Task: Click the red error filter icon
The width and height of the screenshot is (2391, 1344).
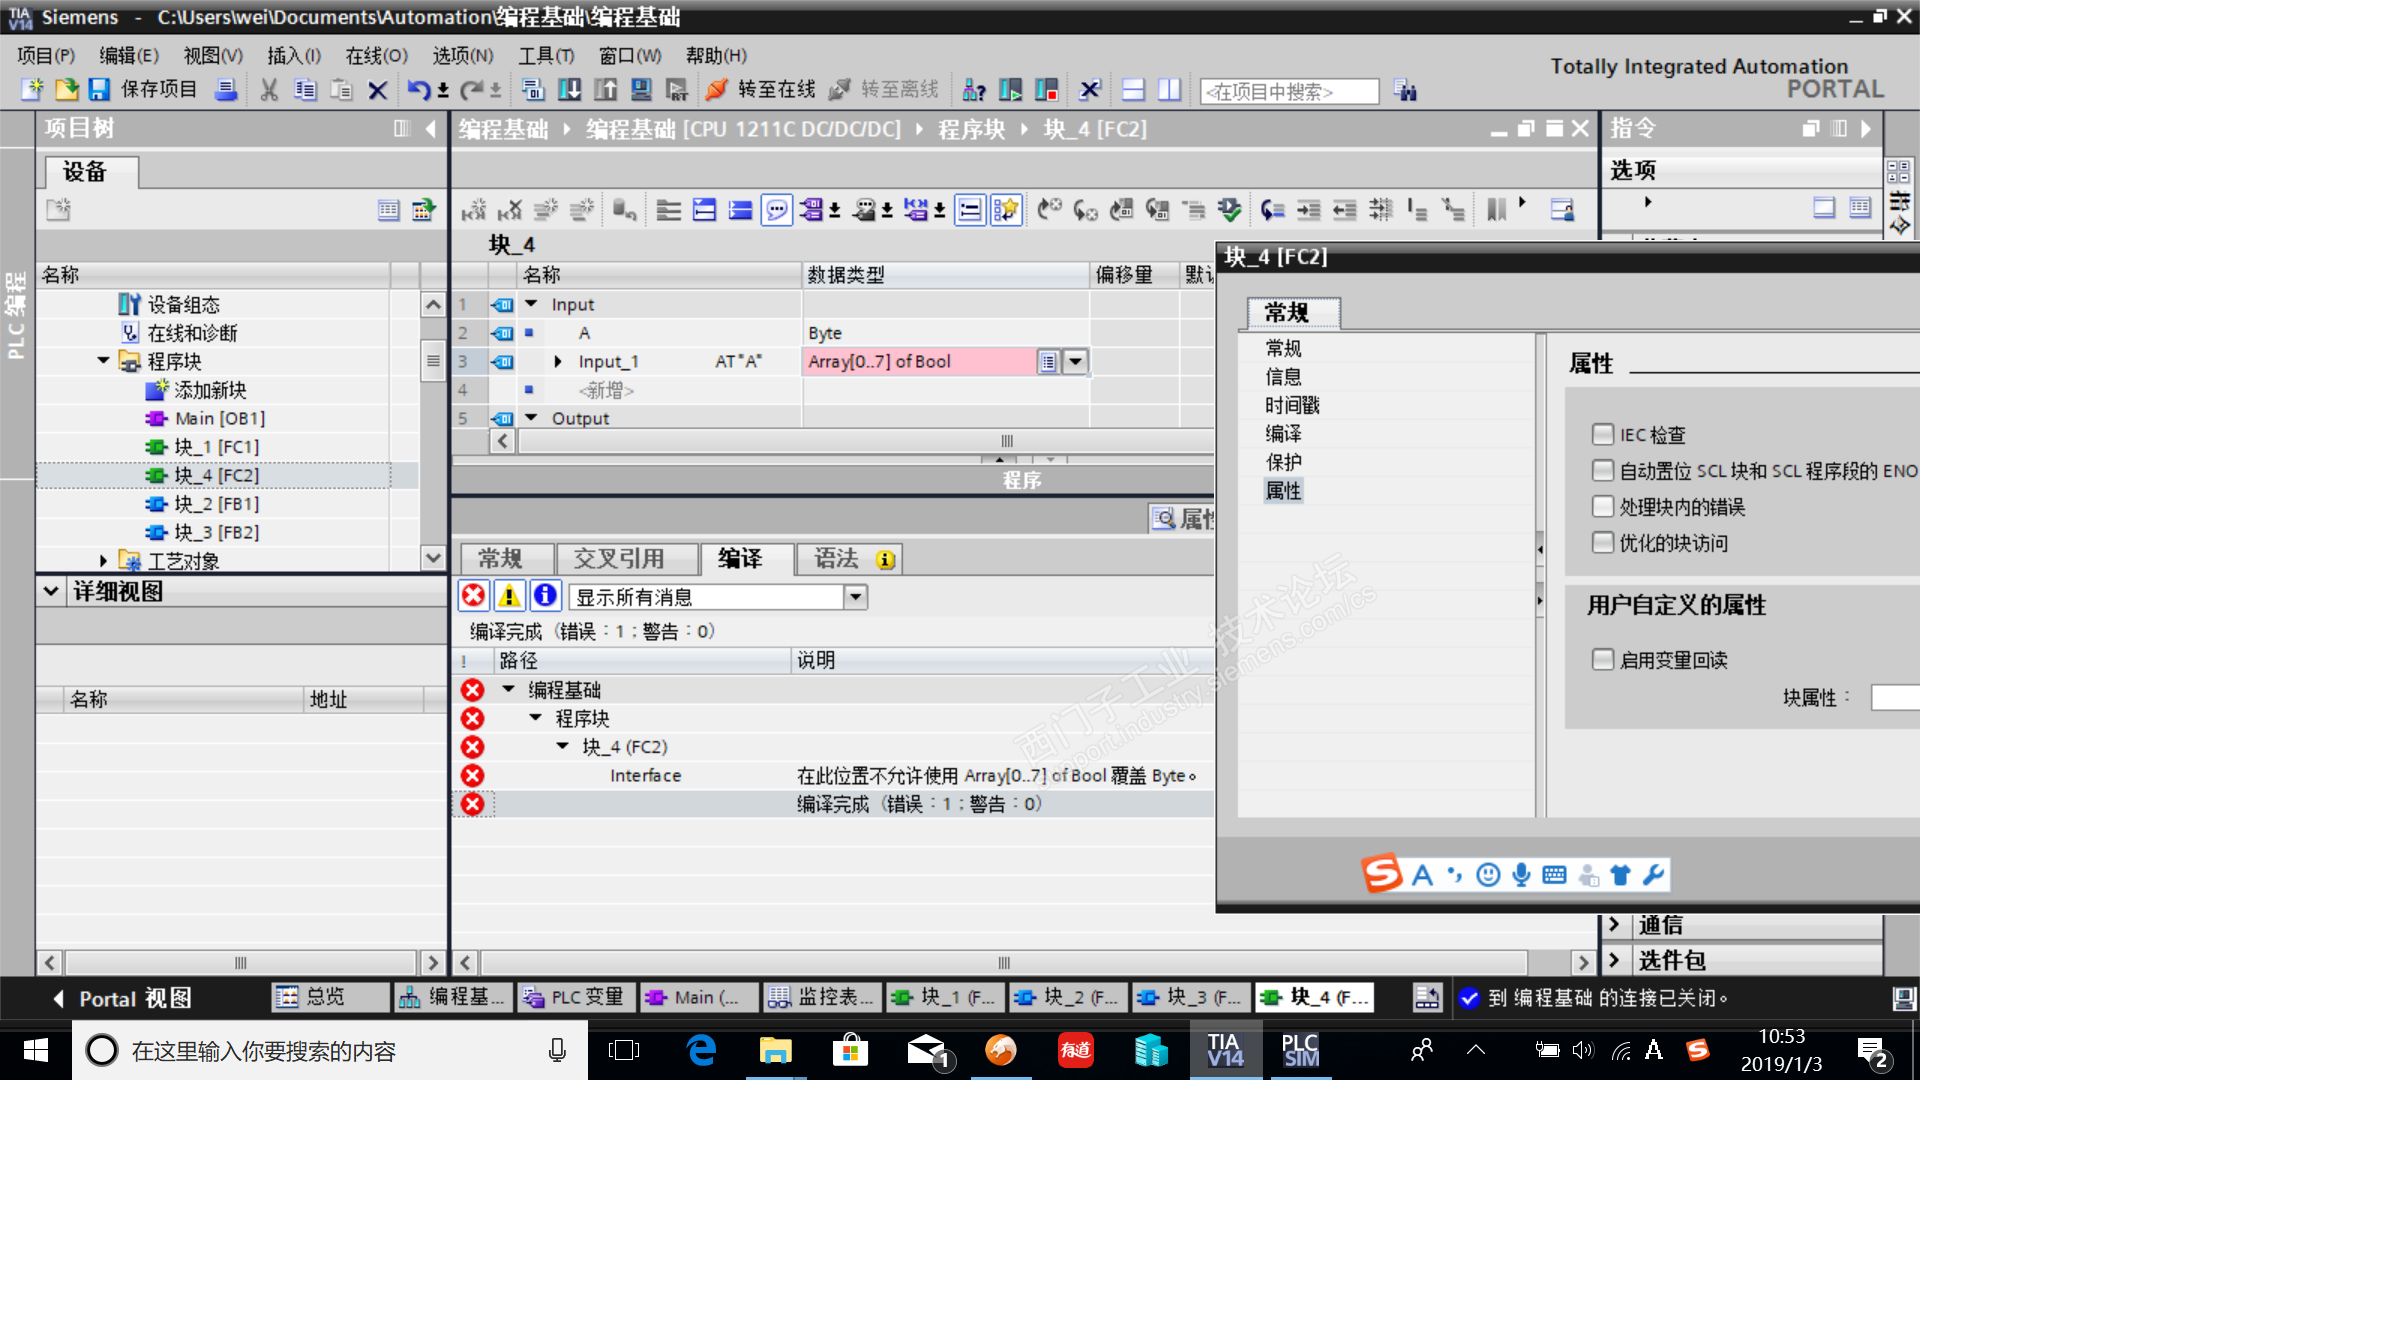Action: coord(473,596)
